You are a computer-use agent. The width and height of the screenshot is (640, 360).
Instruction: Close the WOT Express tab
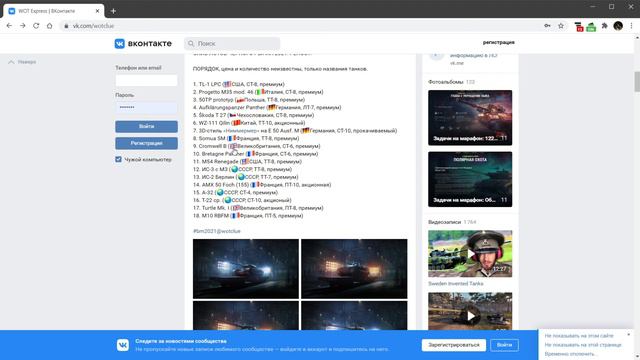coord(97,11)
